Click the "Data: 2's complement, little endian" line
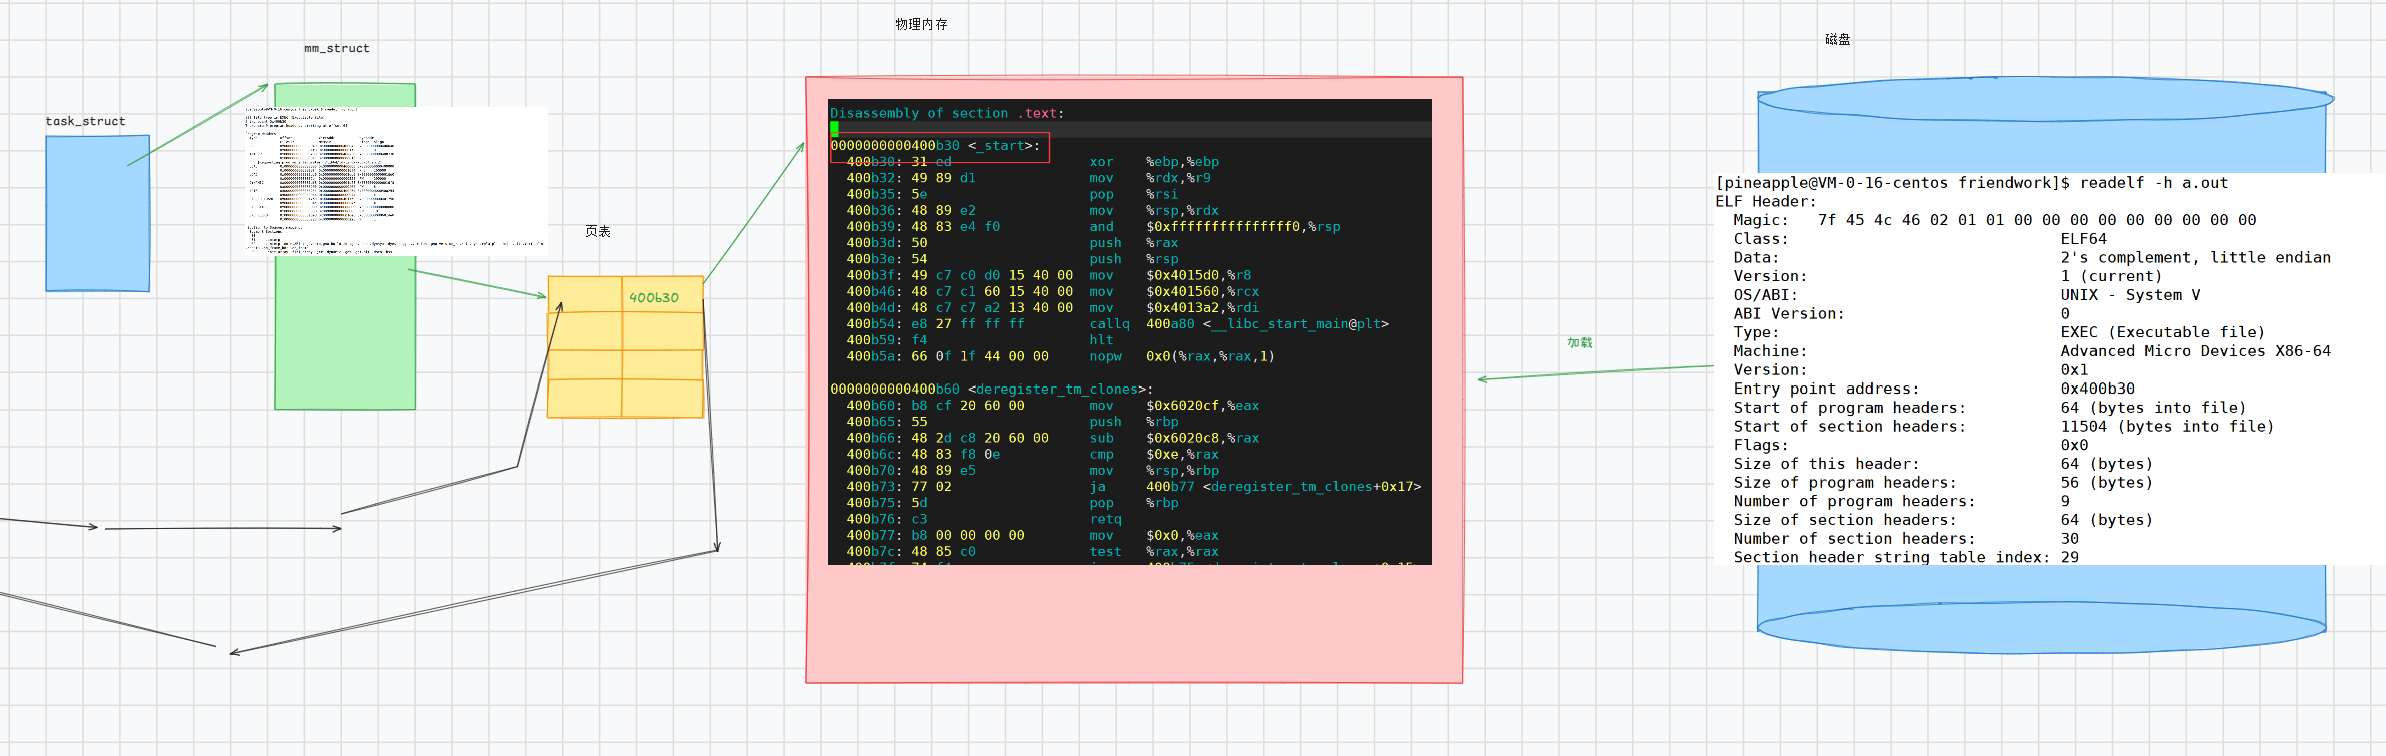The height and width of the screenshot is (756, 2386). point(2032,258)
